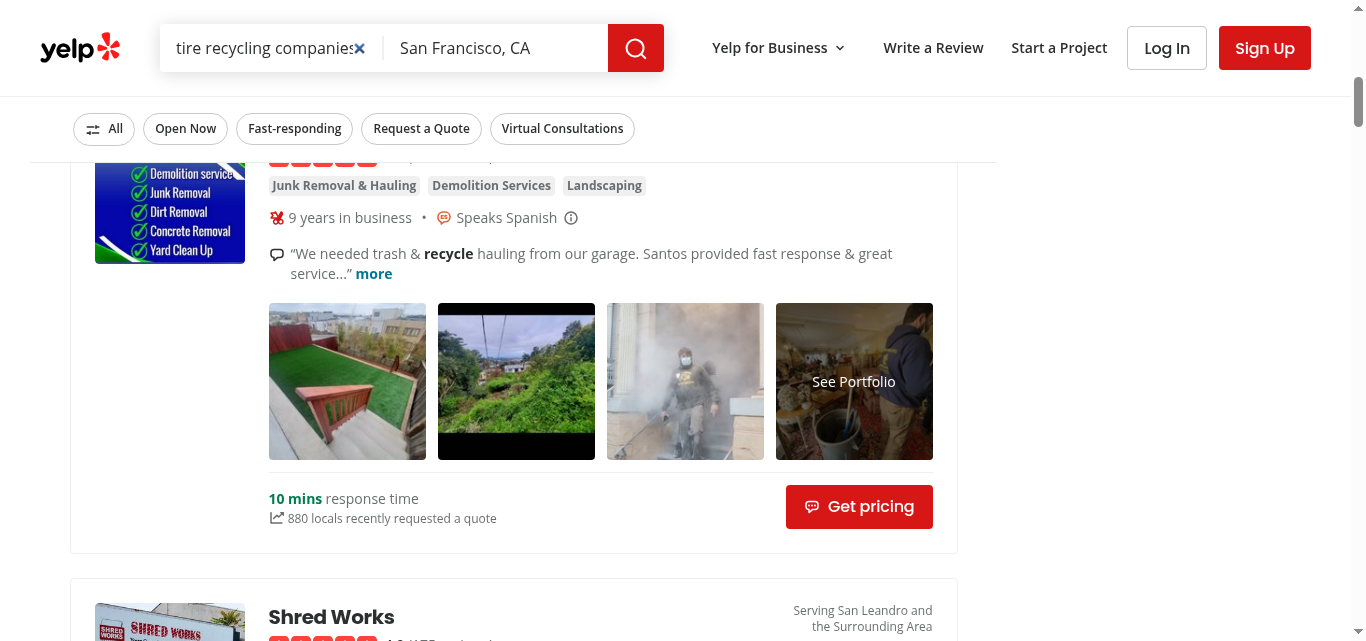Expand the review snippet with more

click(x=374, y=274)
